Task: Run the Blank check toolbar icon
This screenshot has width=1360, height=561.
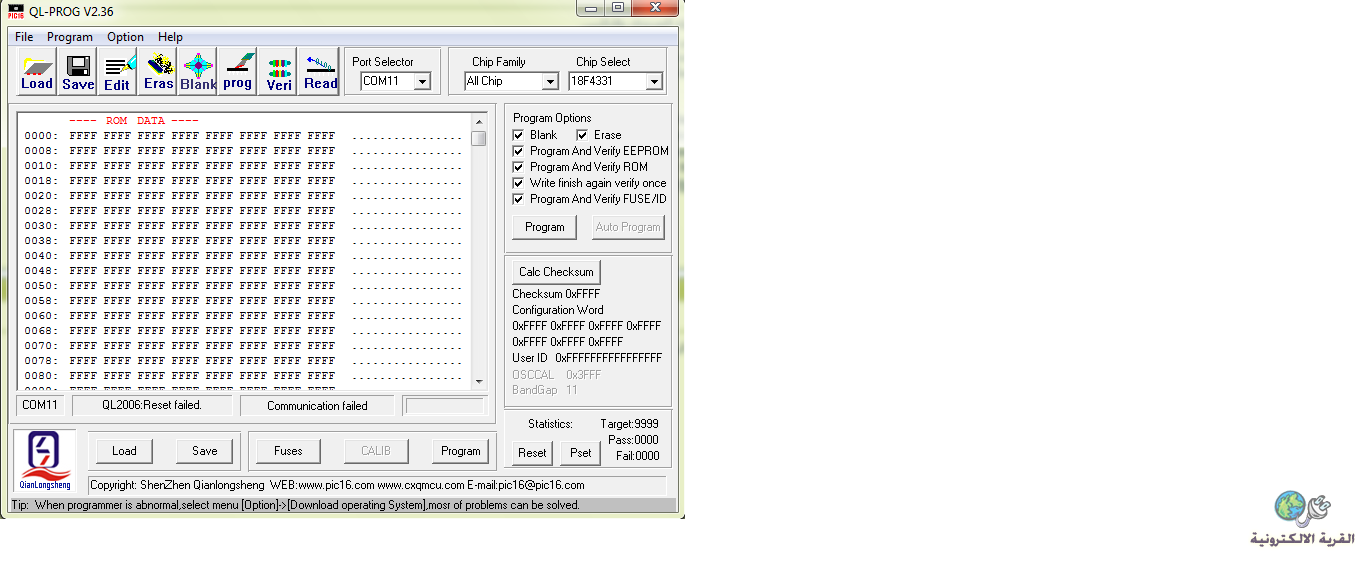Action: [198, 72]
